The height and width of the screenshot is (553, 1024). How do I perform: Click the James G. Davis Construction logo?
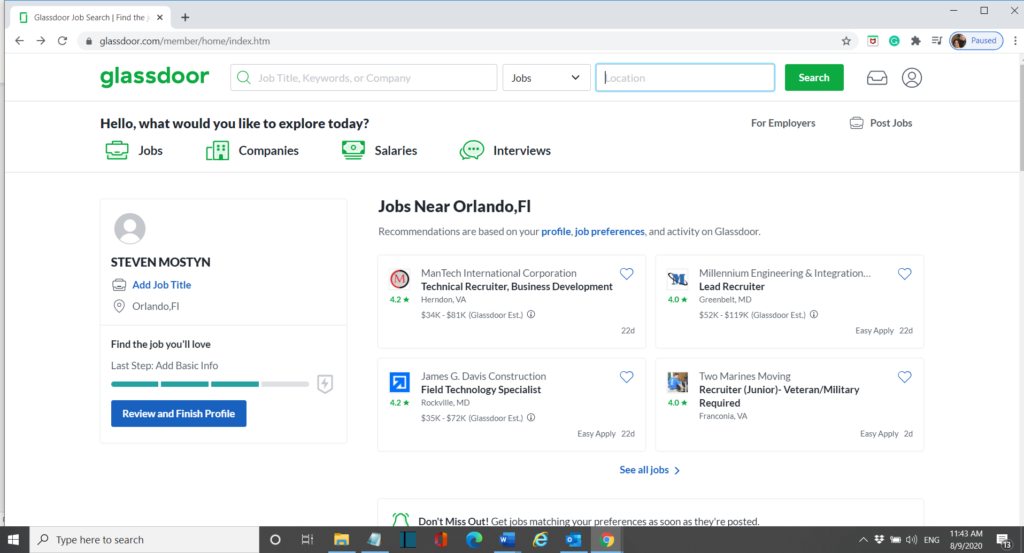tap(400, 382)
